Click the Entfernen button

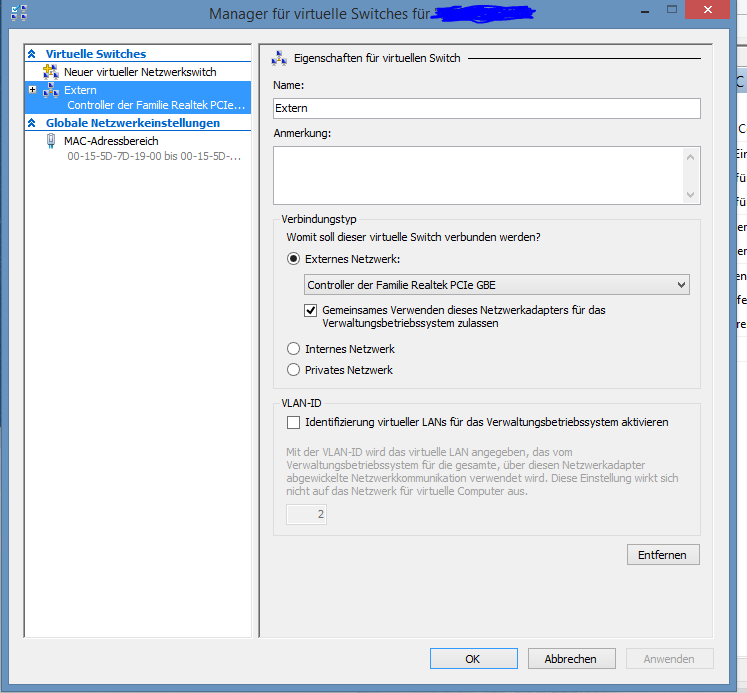click(x=663, y=555)
